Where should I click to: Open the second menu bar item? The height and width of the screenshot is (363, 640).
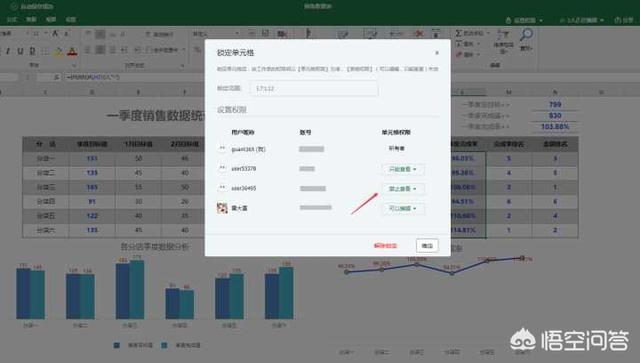31,20
